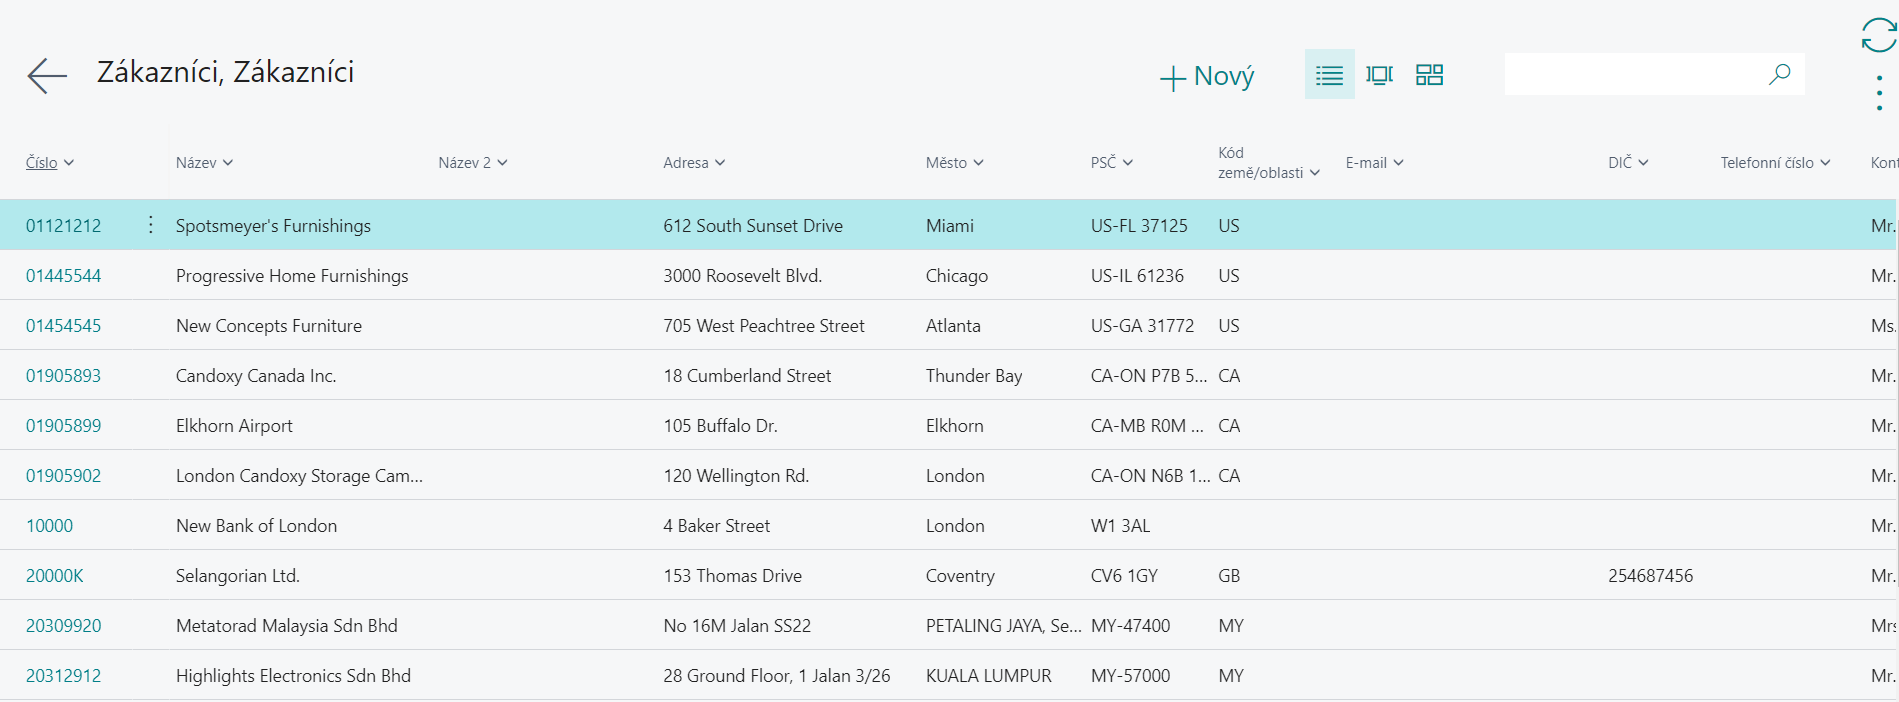This screenshot has width=1899, height=702.
Task: Select Selangorian Ltd. name cell
Action: pos(238,576)
